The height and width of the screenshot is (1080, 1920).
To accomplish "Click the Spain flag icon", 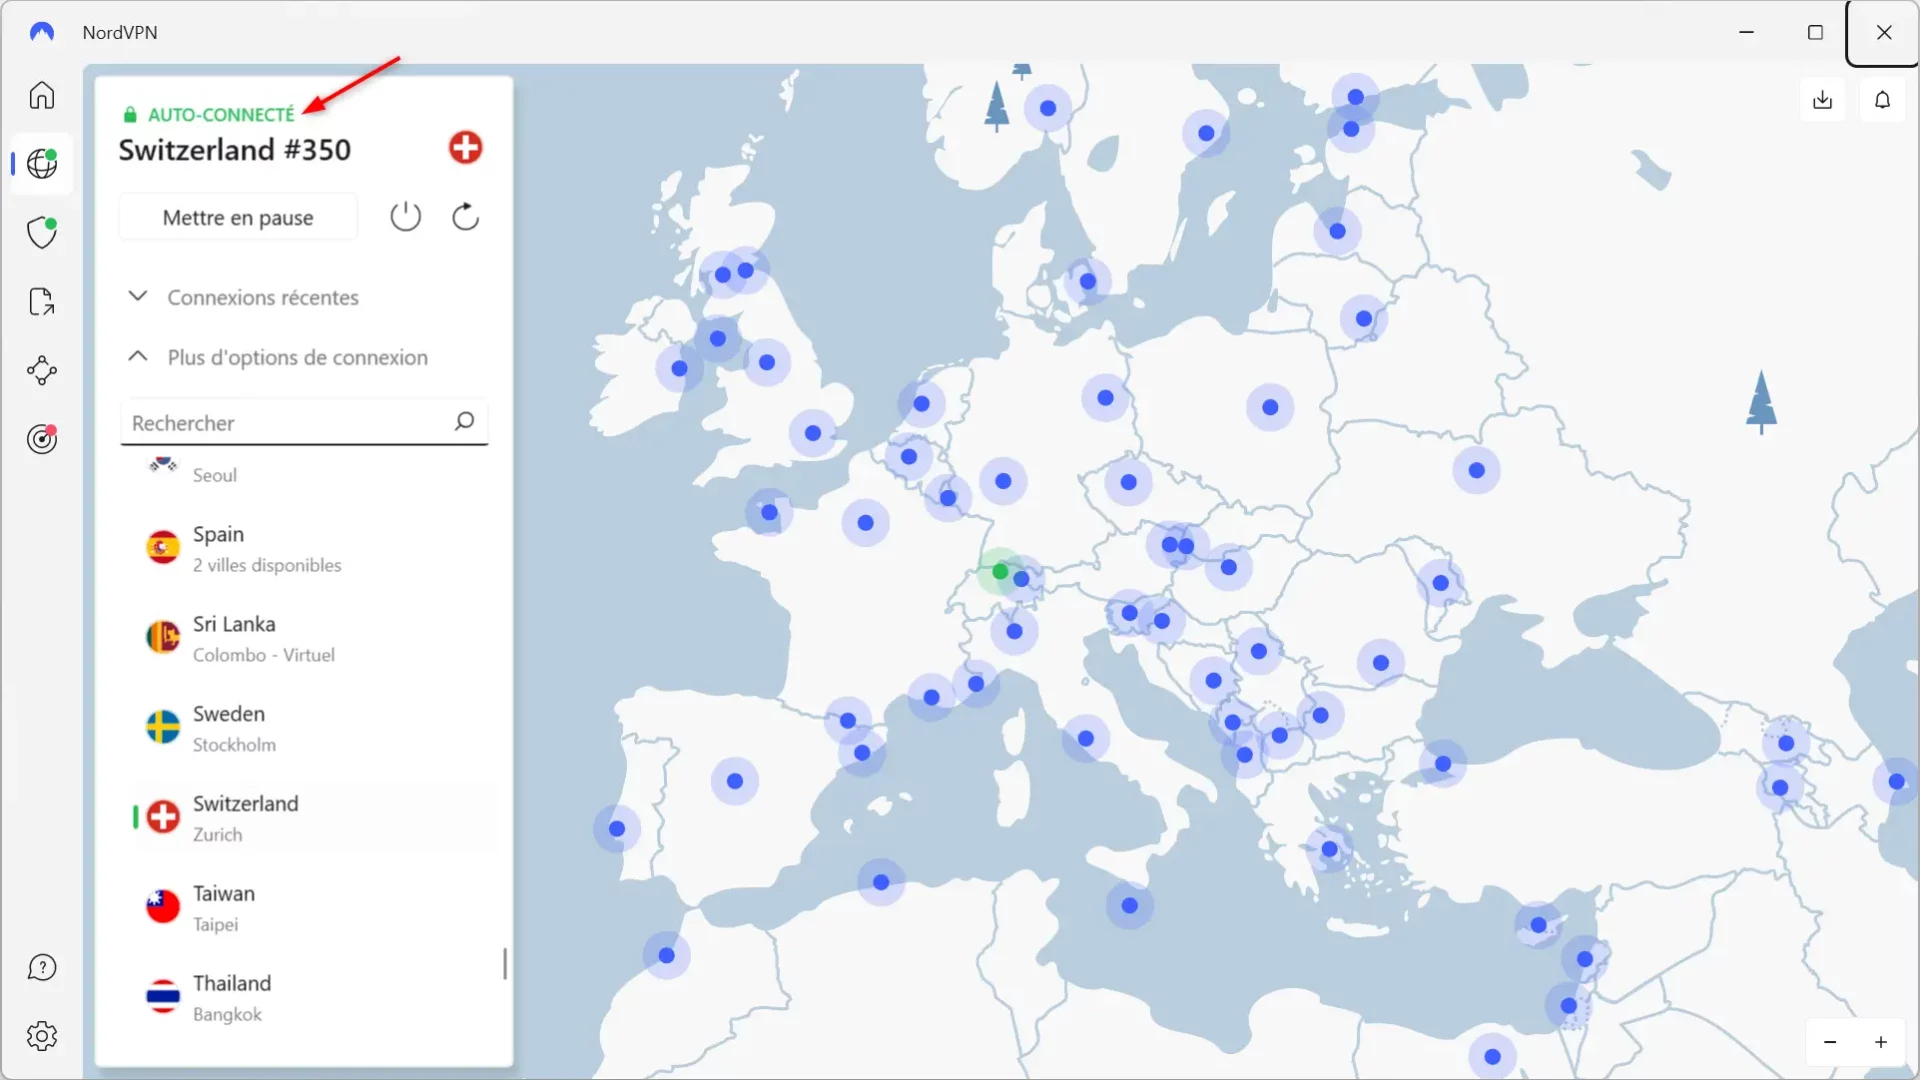I will tap(163, 547).
